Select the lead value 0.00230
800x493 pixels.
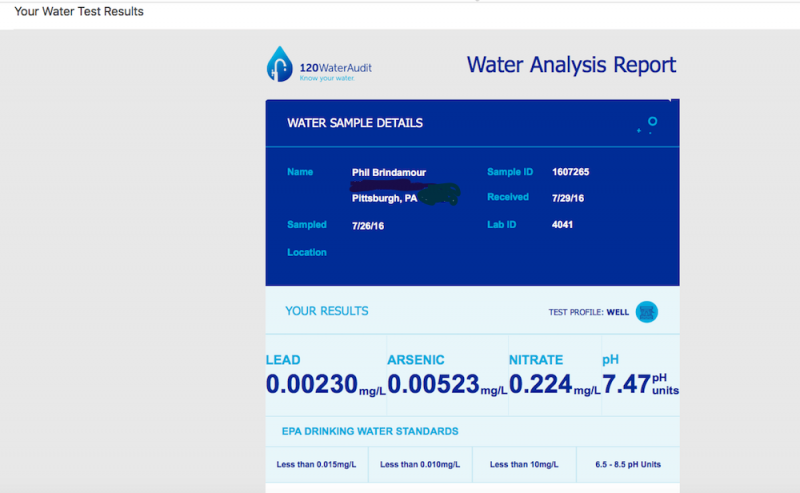312,384
